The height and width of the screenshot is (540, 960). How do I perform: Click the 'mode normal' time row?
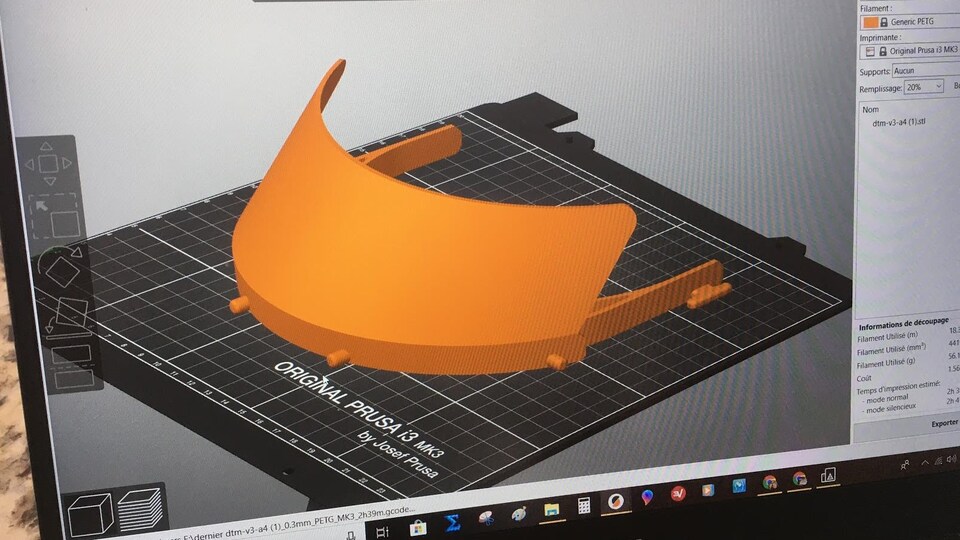coord(887,399)
